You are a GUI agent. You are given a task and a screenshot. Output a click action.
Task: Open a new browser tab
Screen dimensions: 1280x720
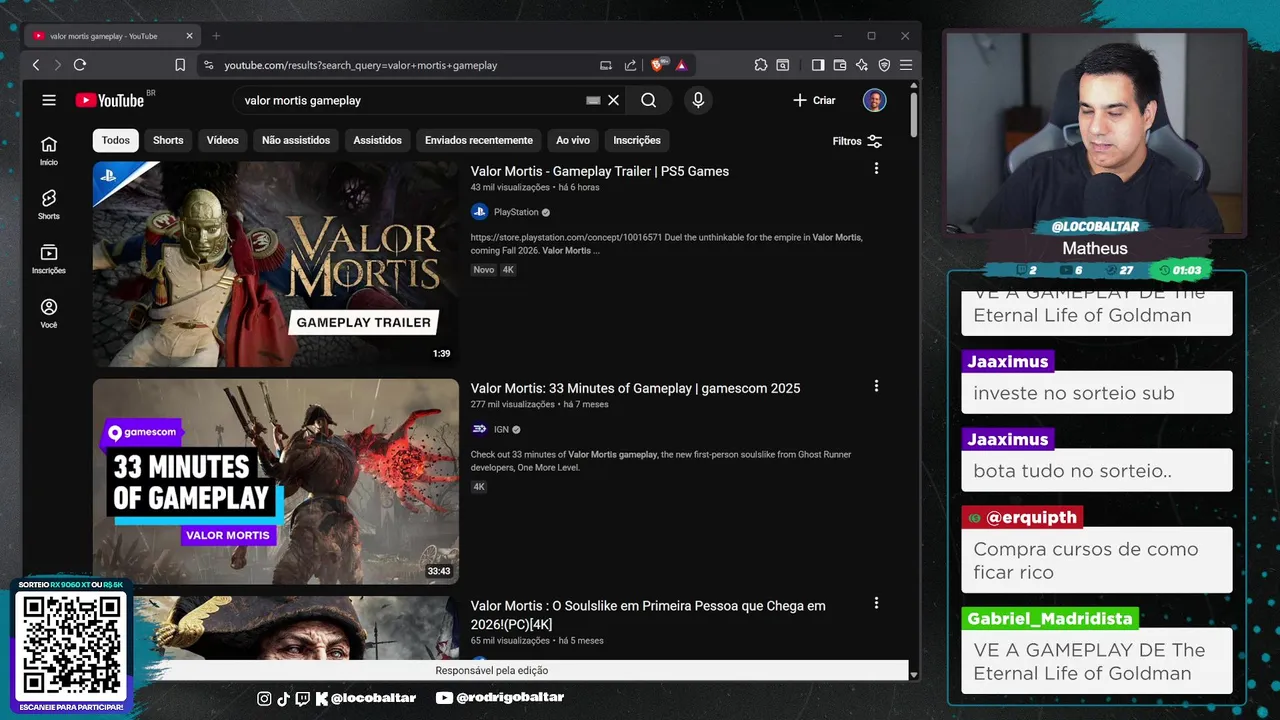(x=216, y=36)
